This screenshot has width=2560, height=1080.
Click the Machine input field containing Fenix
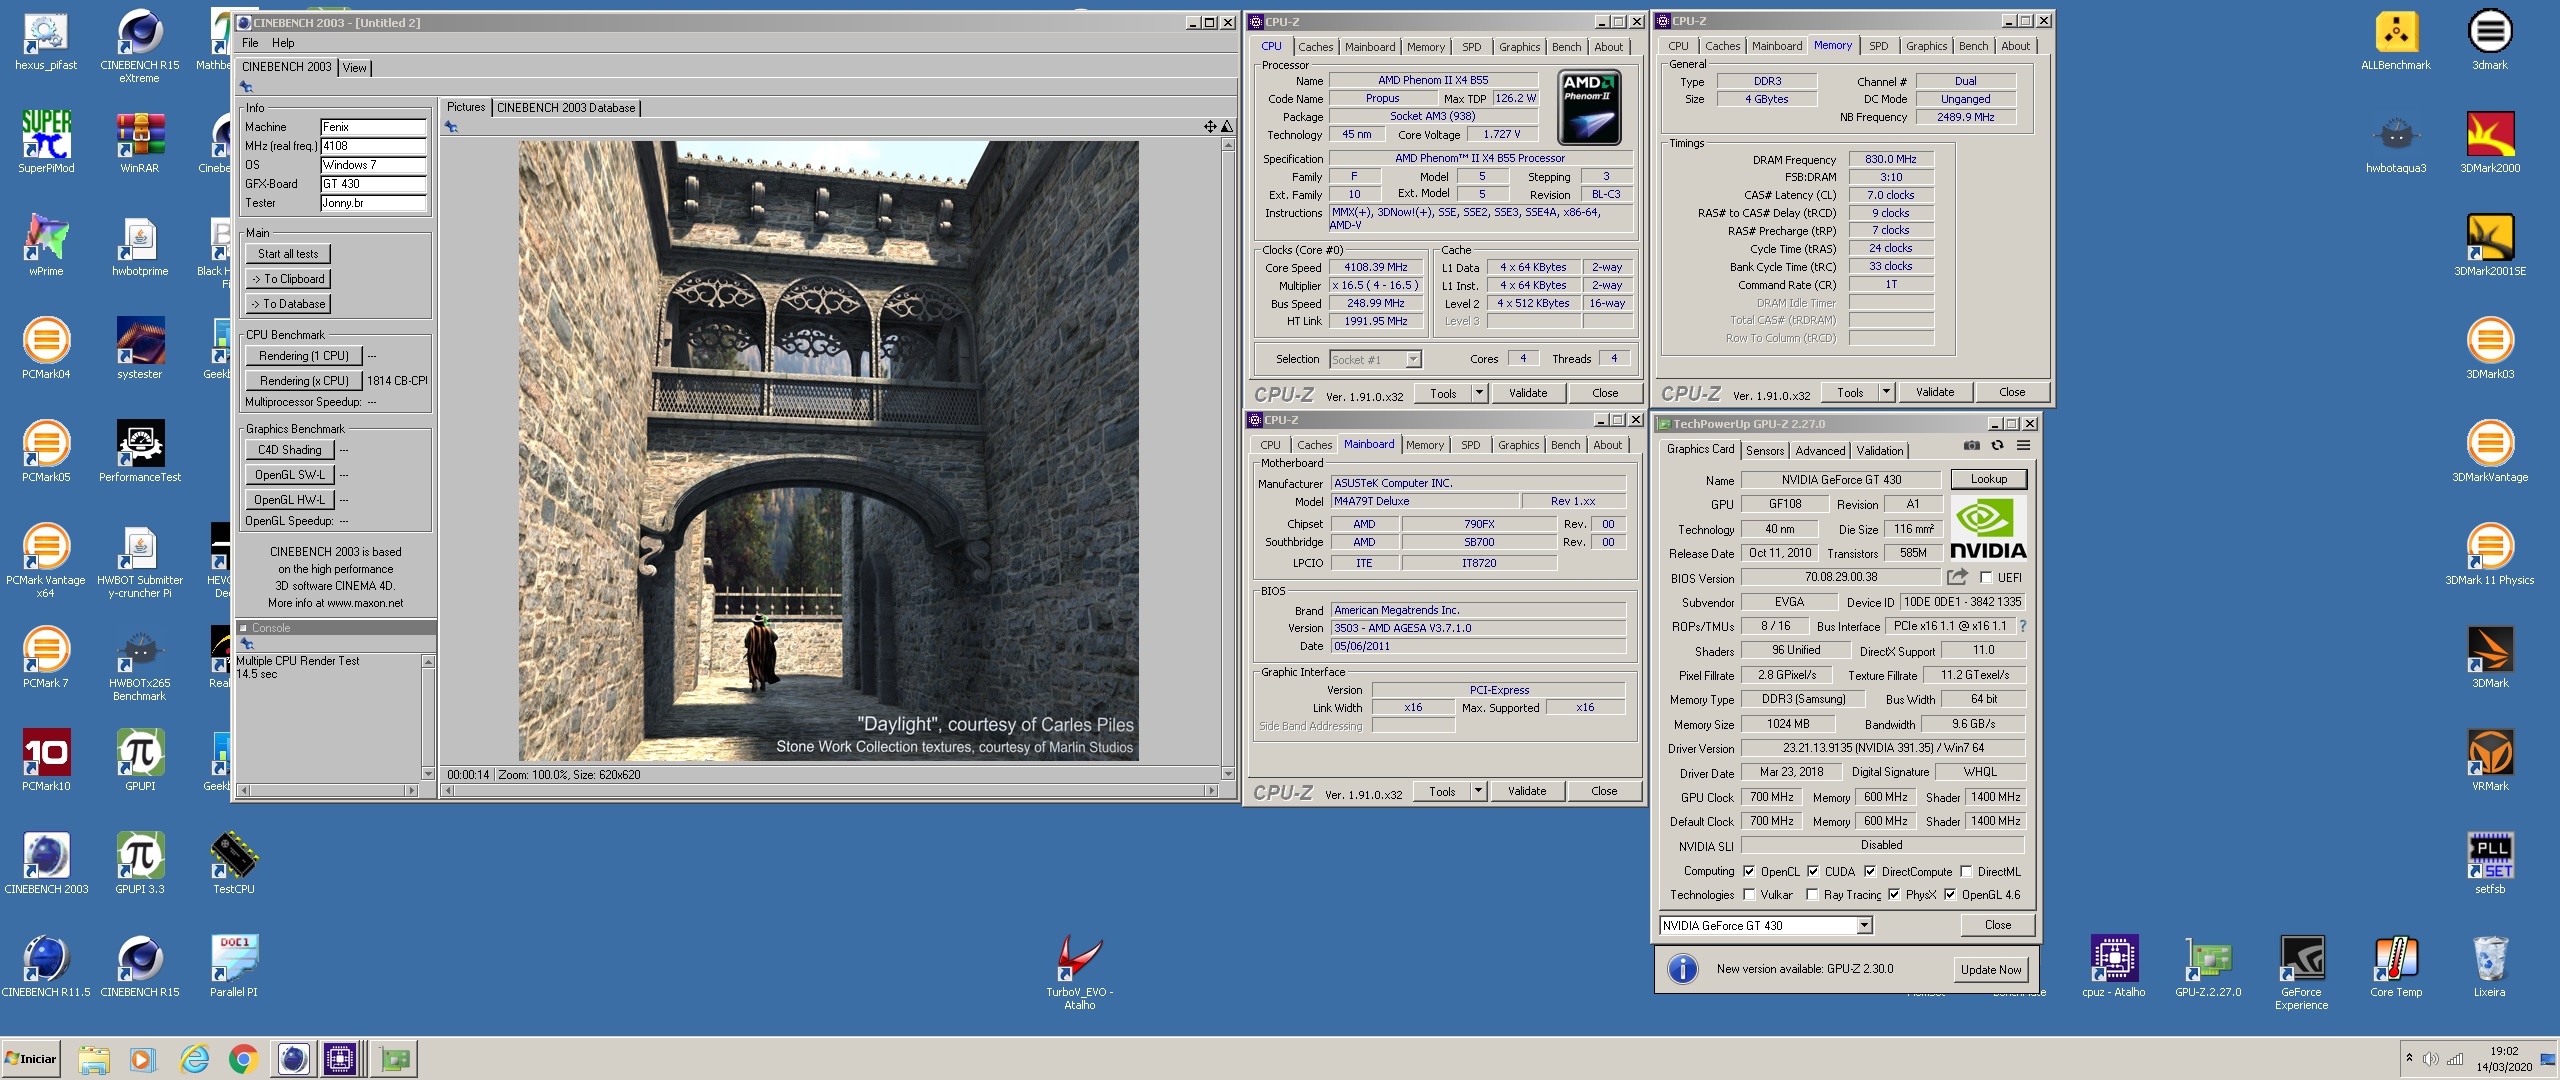click(x=374, y=127)
